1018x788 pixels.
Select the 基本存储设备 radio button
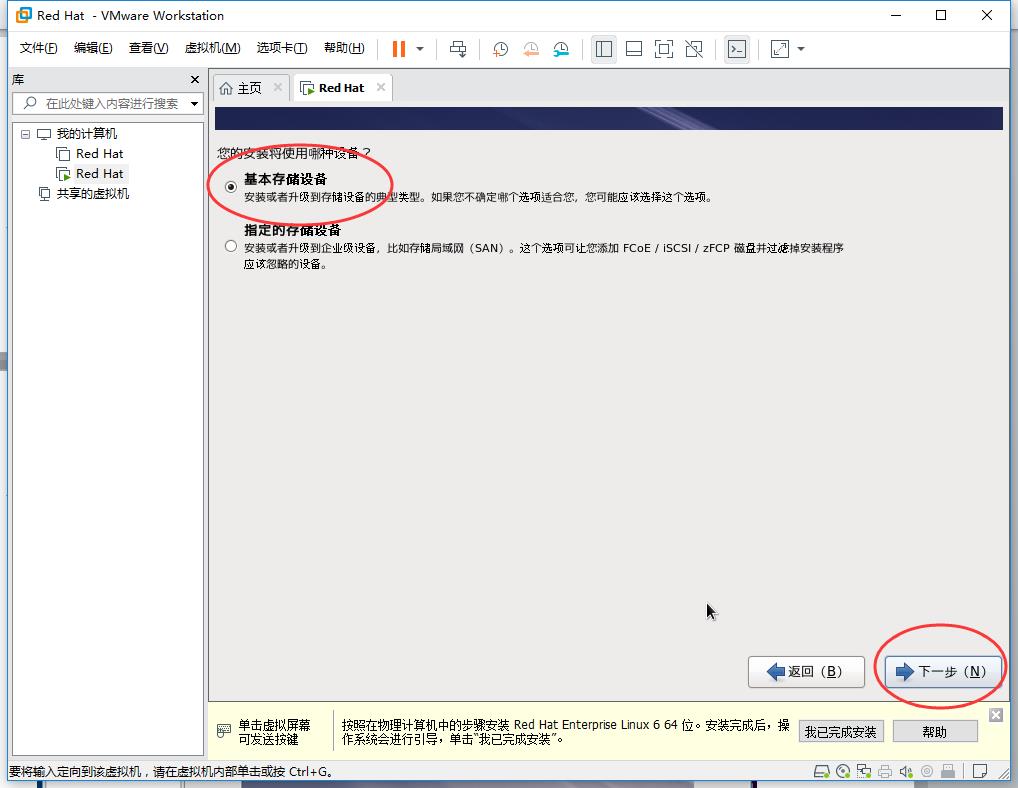point(230,187)
